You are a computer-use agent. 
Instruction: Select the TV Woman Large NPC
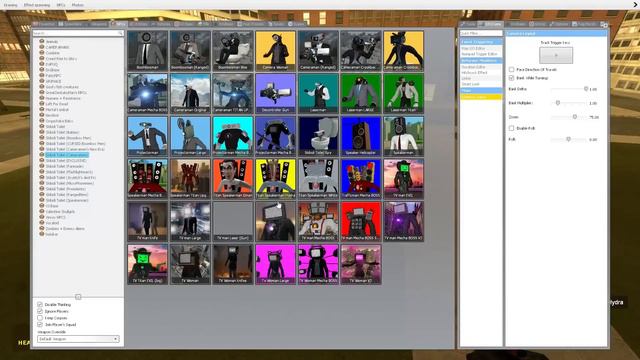(276, 264)
